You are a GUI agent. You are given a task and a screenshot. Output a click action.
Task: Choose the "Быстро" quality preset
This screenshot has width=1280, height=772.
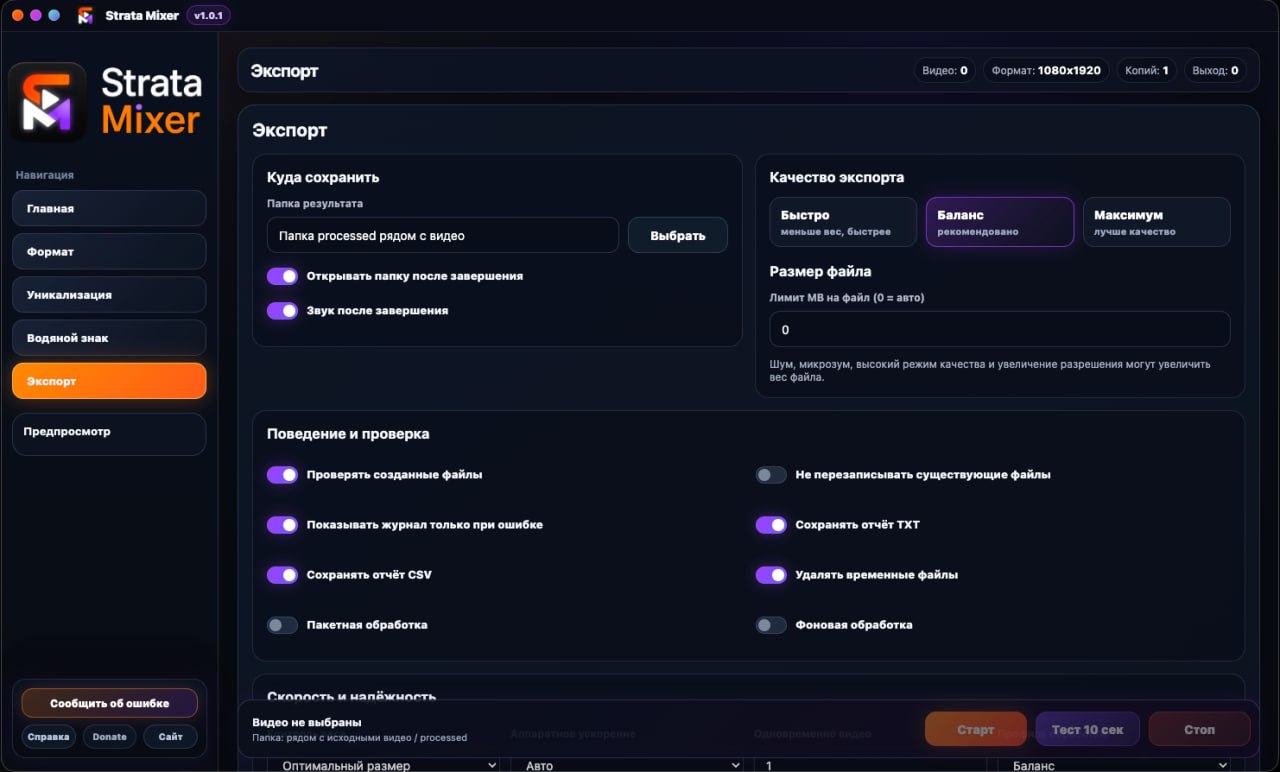tap(843, 222)
